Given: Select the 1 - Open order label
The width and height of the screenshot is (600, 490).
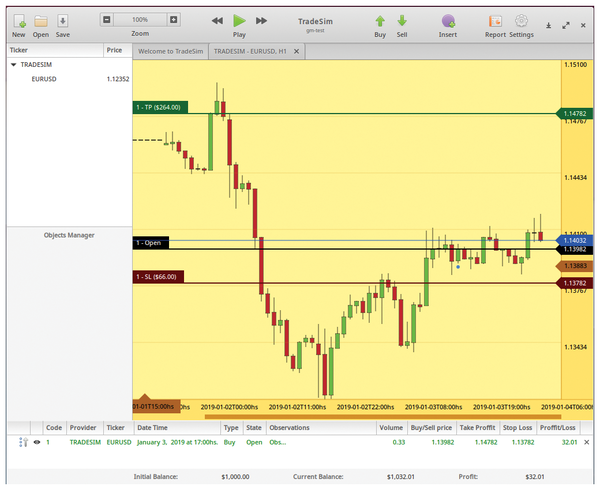Looking at the screenshot, I should pos(151,243).
